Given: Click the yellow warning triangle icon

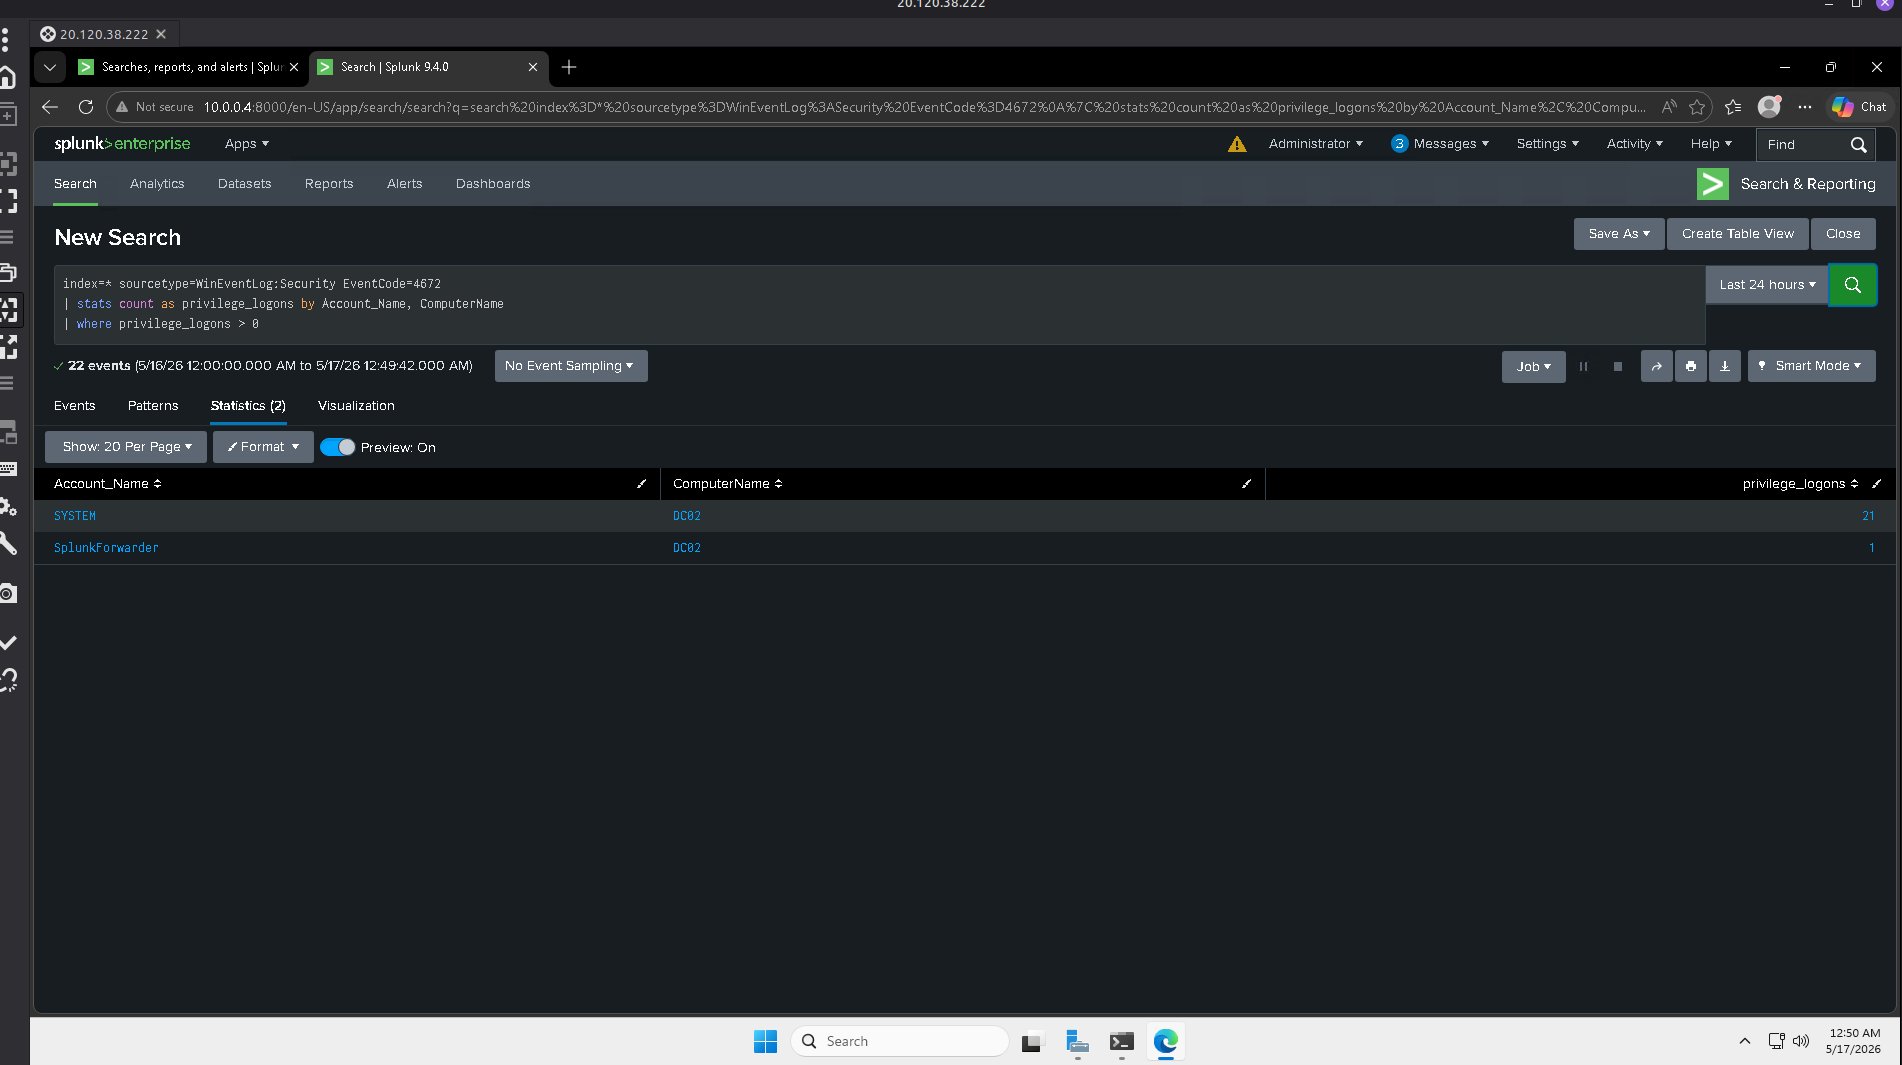Looking at the screenshot, I should pos(1237,144).
